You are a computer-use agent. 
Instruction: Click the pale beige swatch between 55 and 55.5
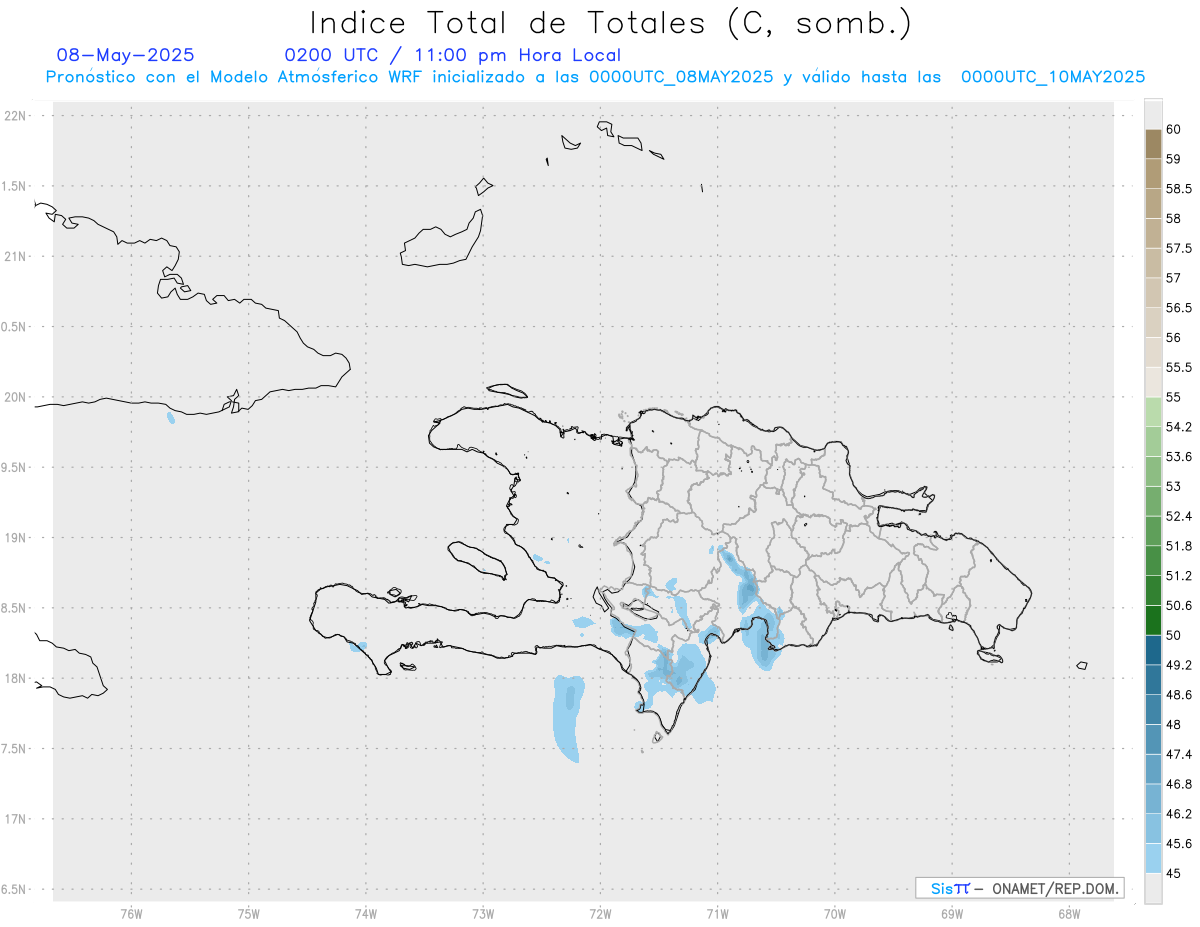coord(1153,382)
